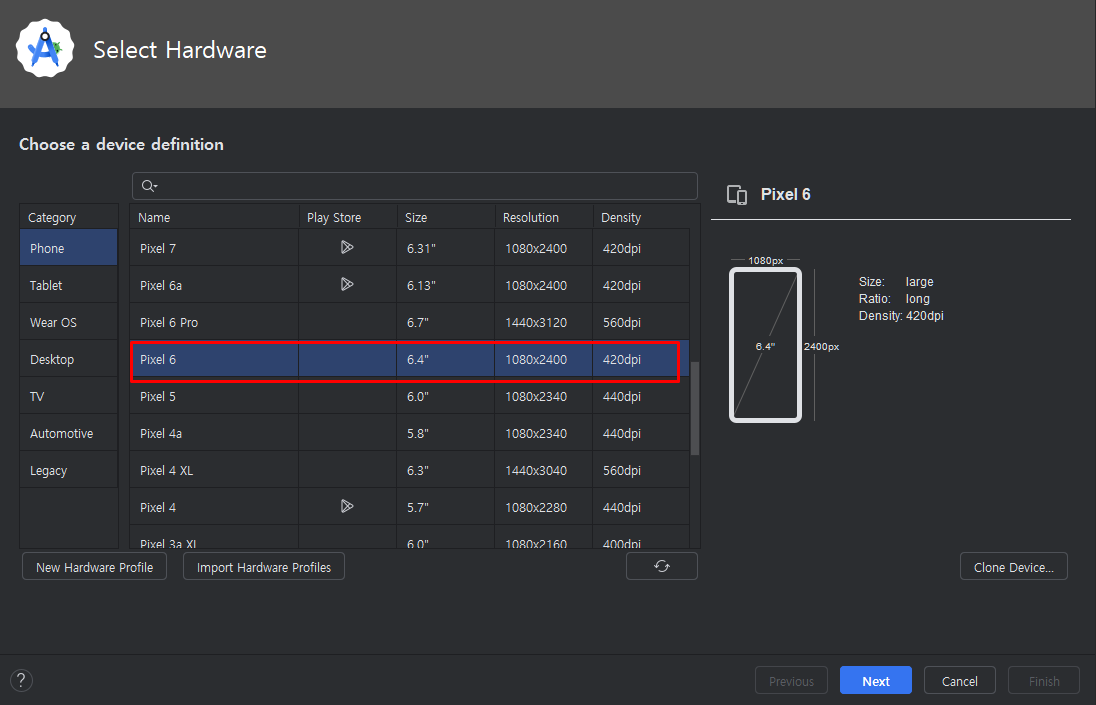
Task: Click the Previous button
Action: tap(791, 681)
